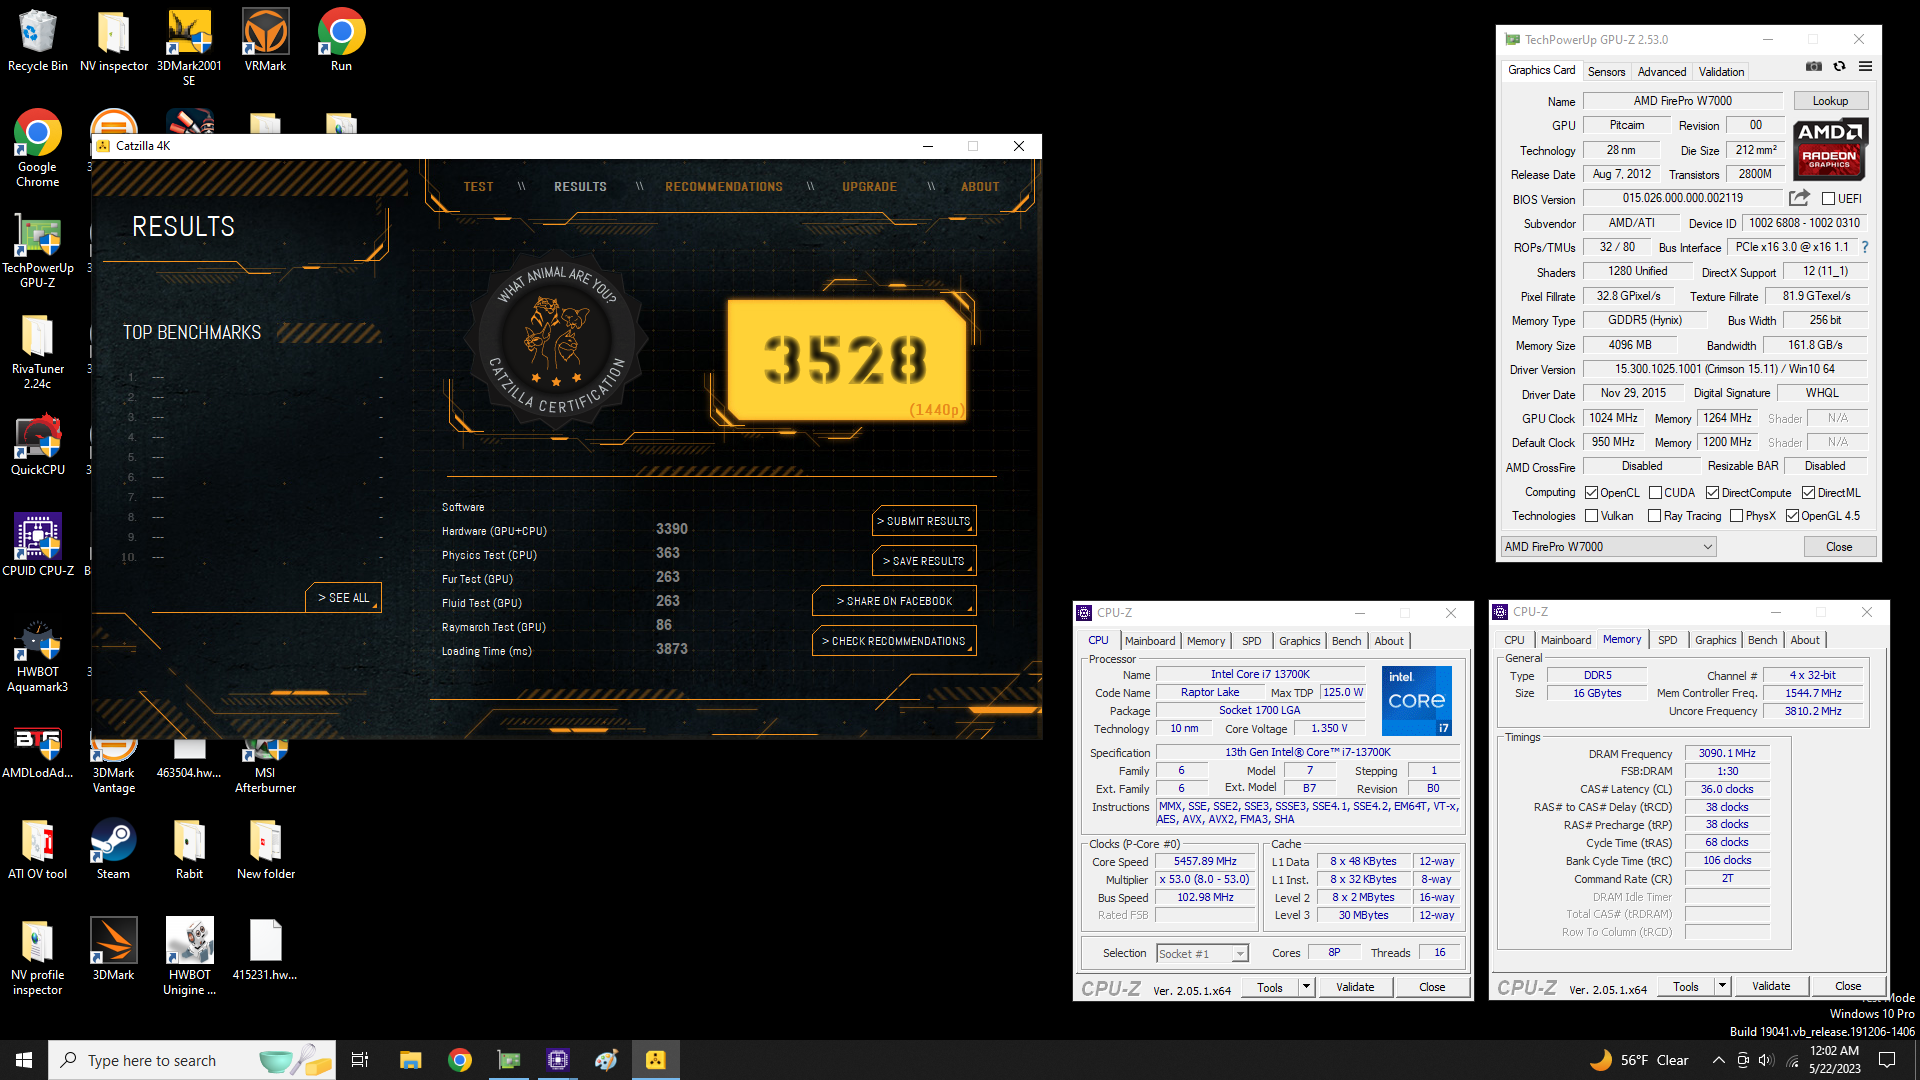Click SUBMIT RESULTS button in Catzilla
Viewport: 1920px width, 1080px height.
pyautogui.click(x=924, y=521)
